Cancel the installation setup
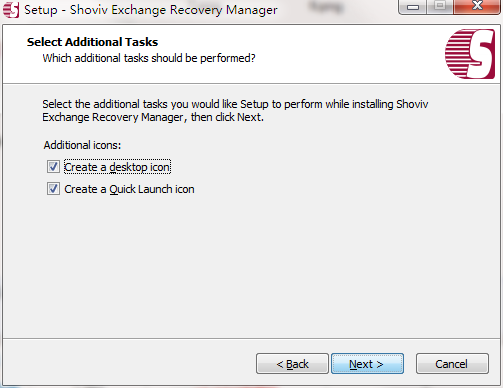503x388 pixels. pyautogui.click(x=452, y=364)
